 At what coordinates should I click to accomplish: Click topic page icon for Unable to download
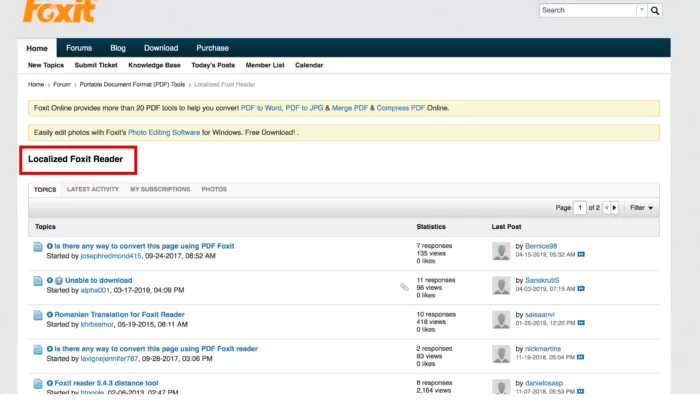38,281
